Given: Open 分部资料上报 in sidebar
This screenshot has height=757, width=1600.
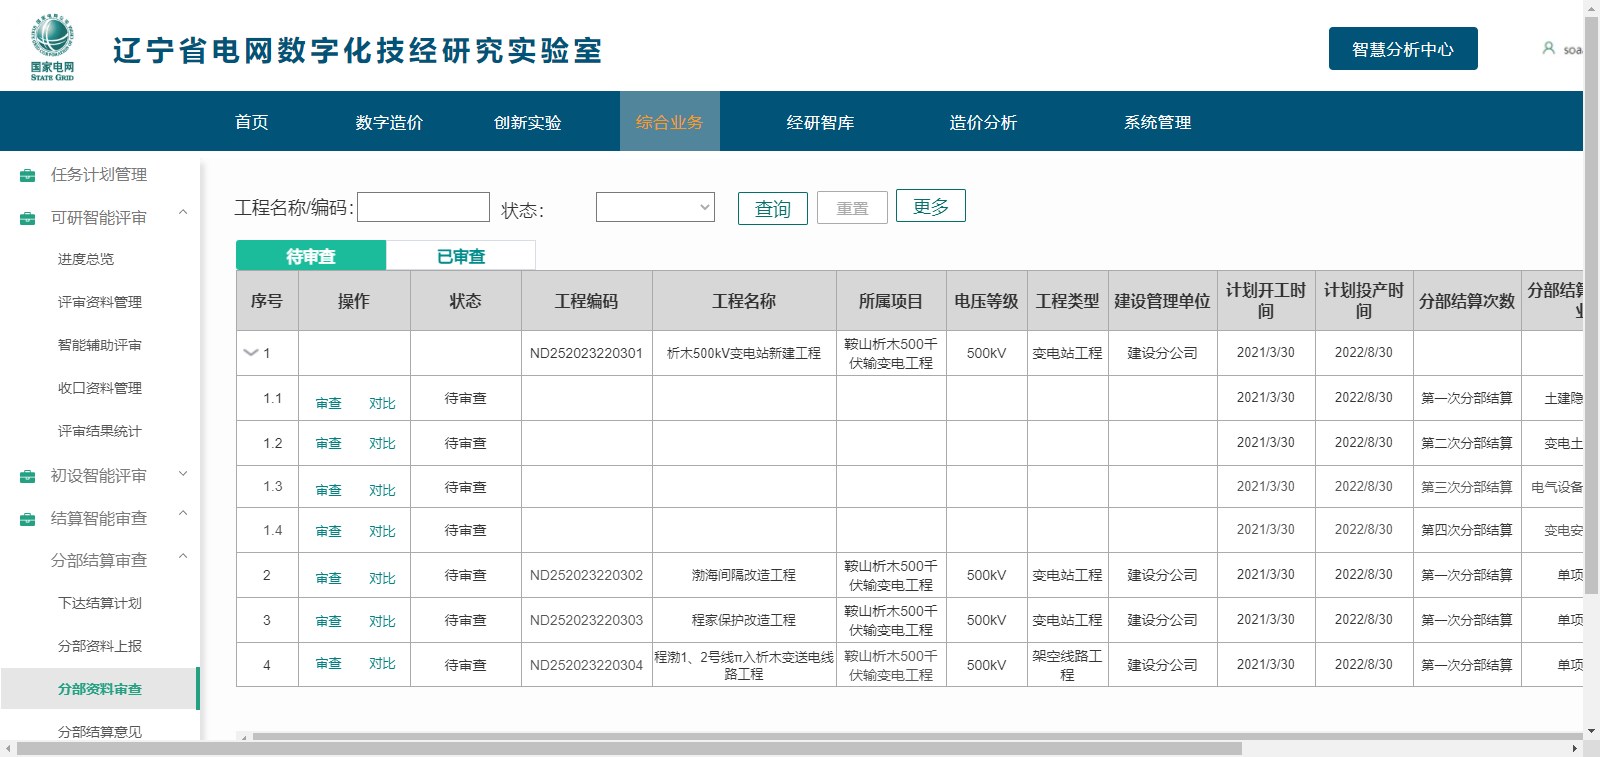Looking at the screenshot, I should pos(100,646).
